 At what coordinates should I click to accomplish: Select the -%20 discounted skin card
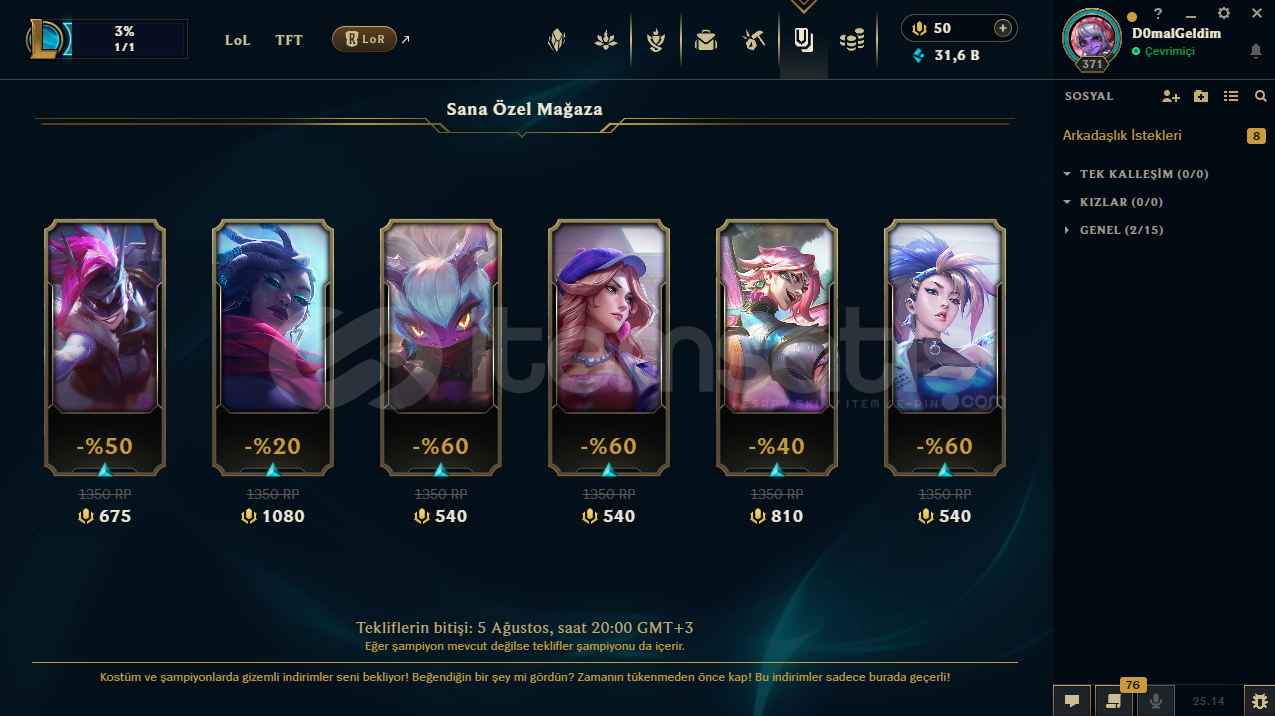coord(273,347)
